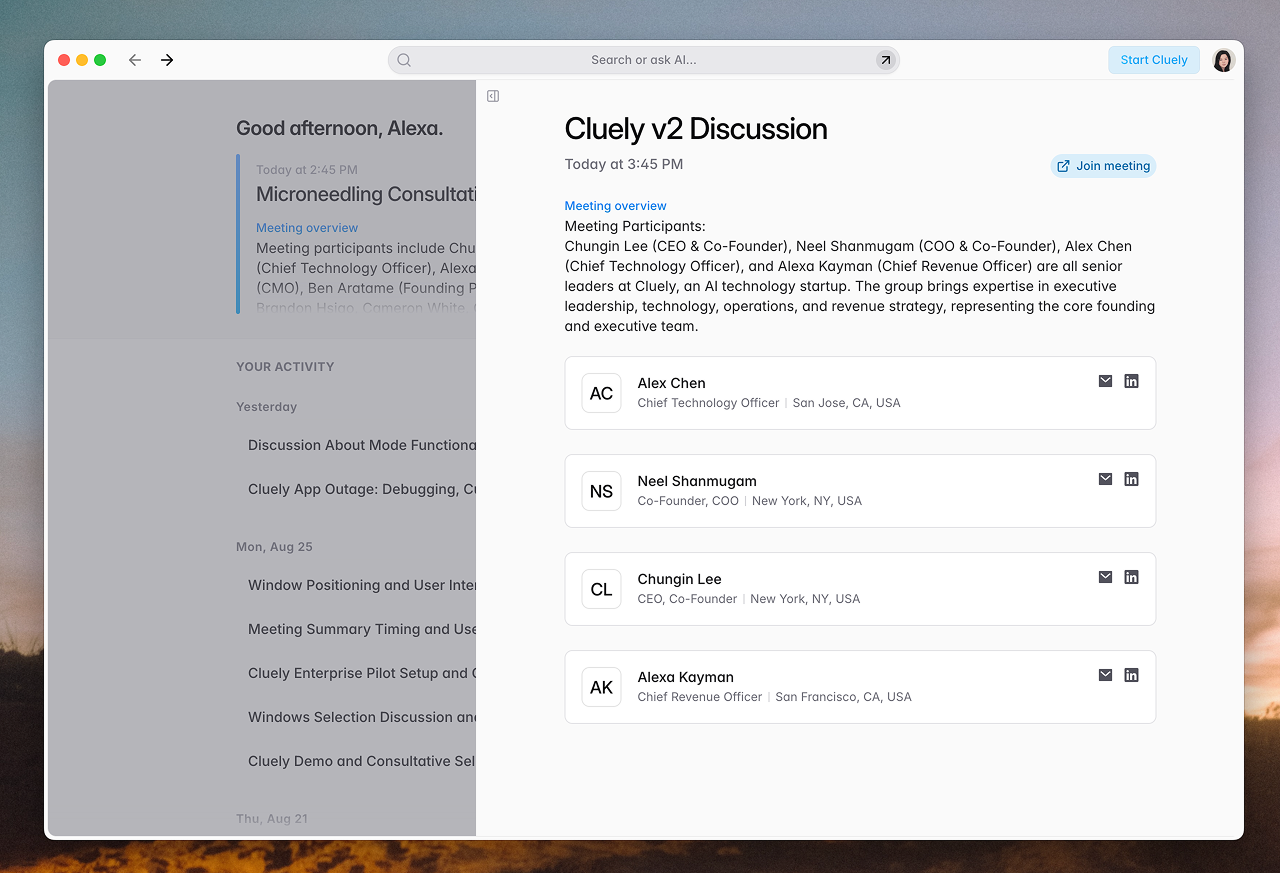Click Neel Shanmugam's email icon

tap(1105, 479)
